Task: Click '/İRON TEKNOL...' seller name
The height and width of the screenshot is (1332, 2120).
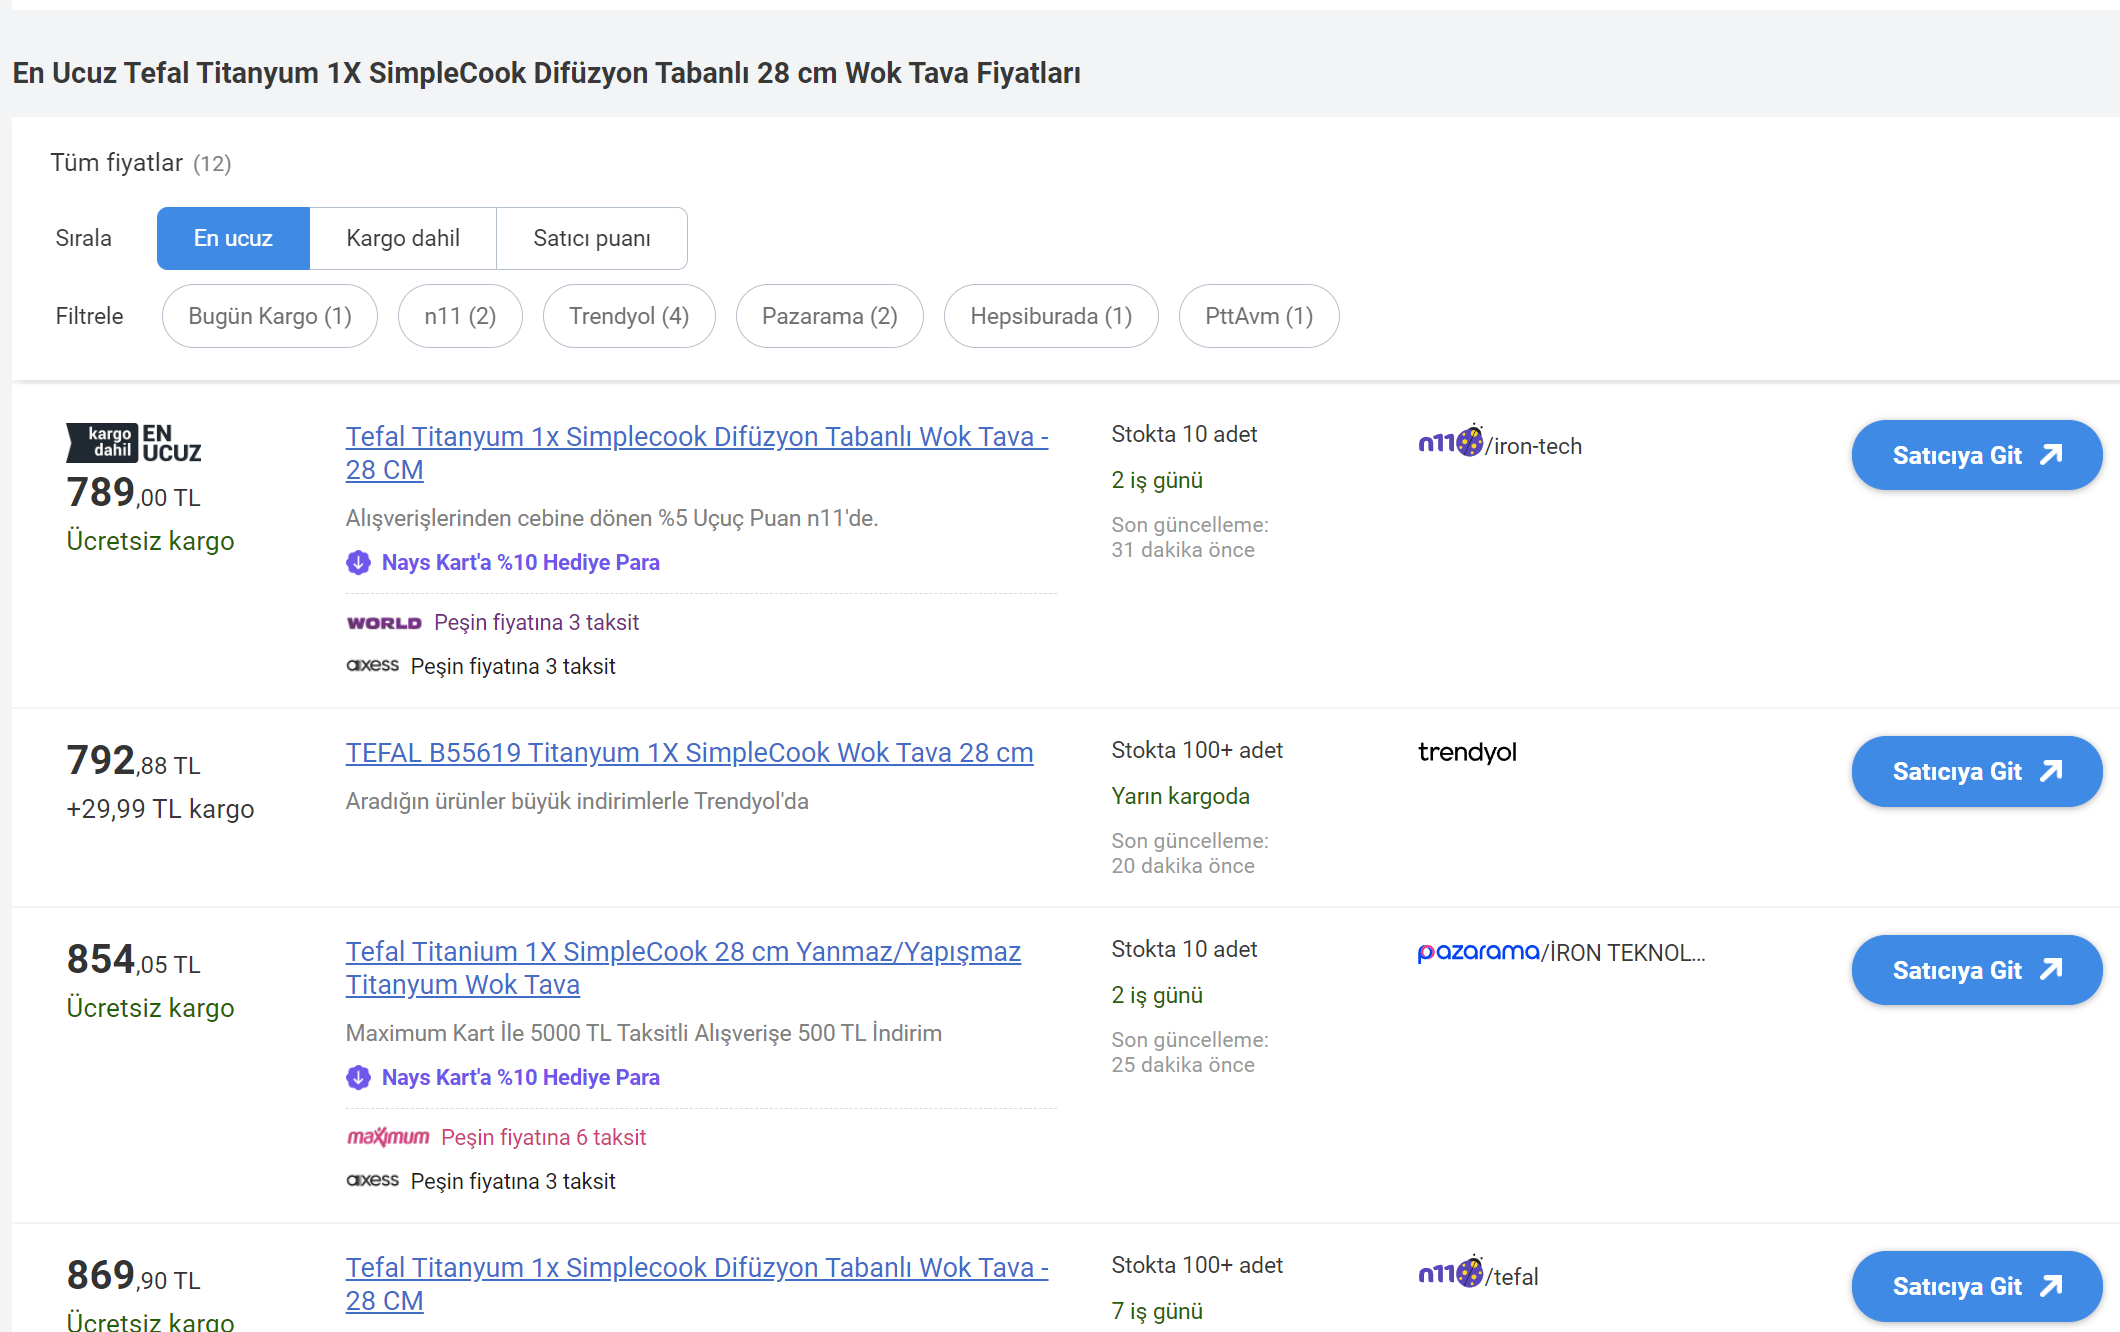Action: pos(1623,953)
